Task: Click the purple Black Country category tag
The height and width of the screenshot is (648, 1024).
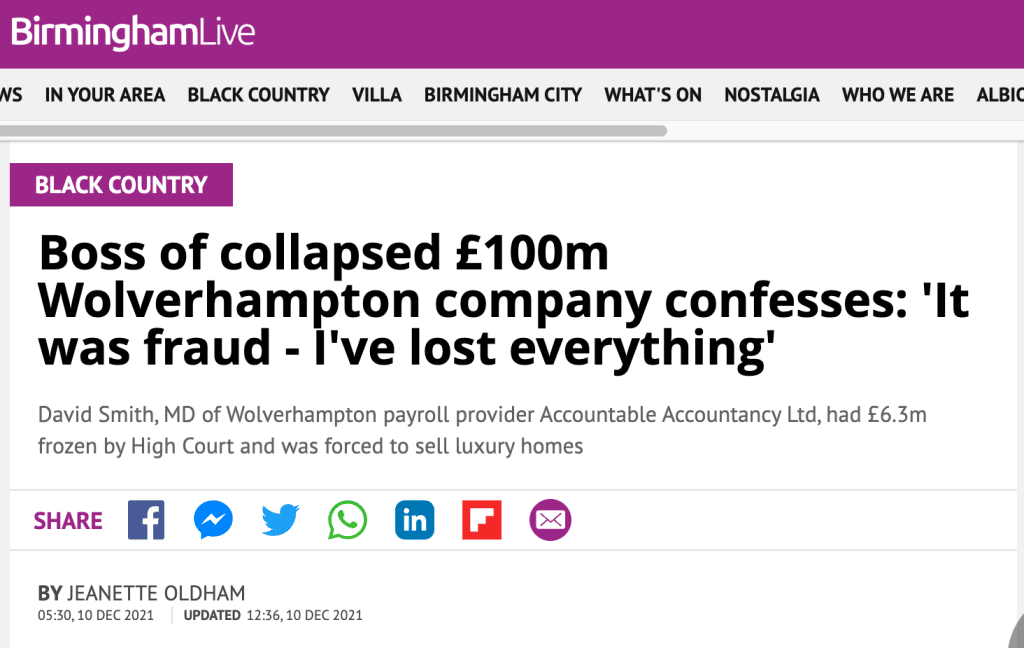Action: (x=121, y=185)
